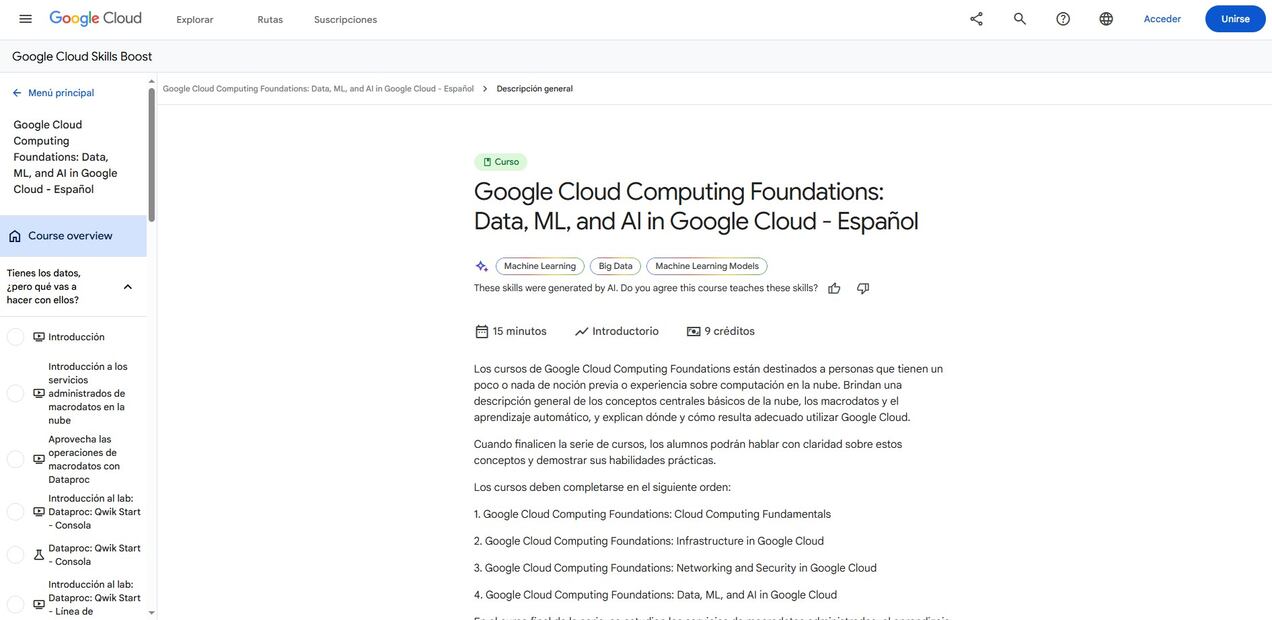The height and width of the screenshot is (620, 1272).
Task: Open the Explorar menu item
Action: [x=195, y=20]
